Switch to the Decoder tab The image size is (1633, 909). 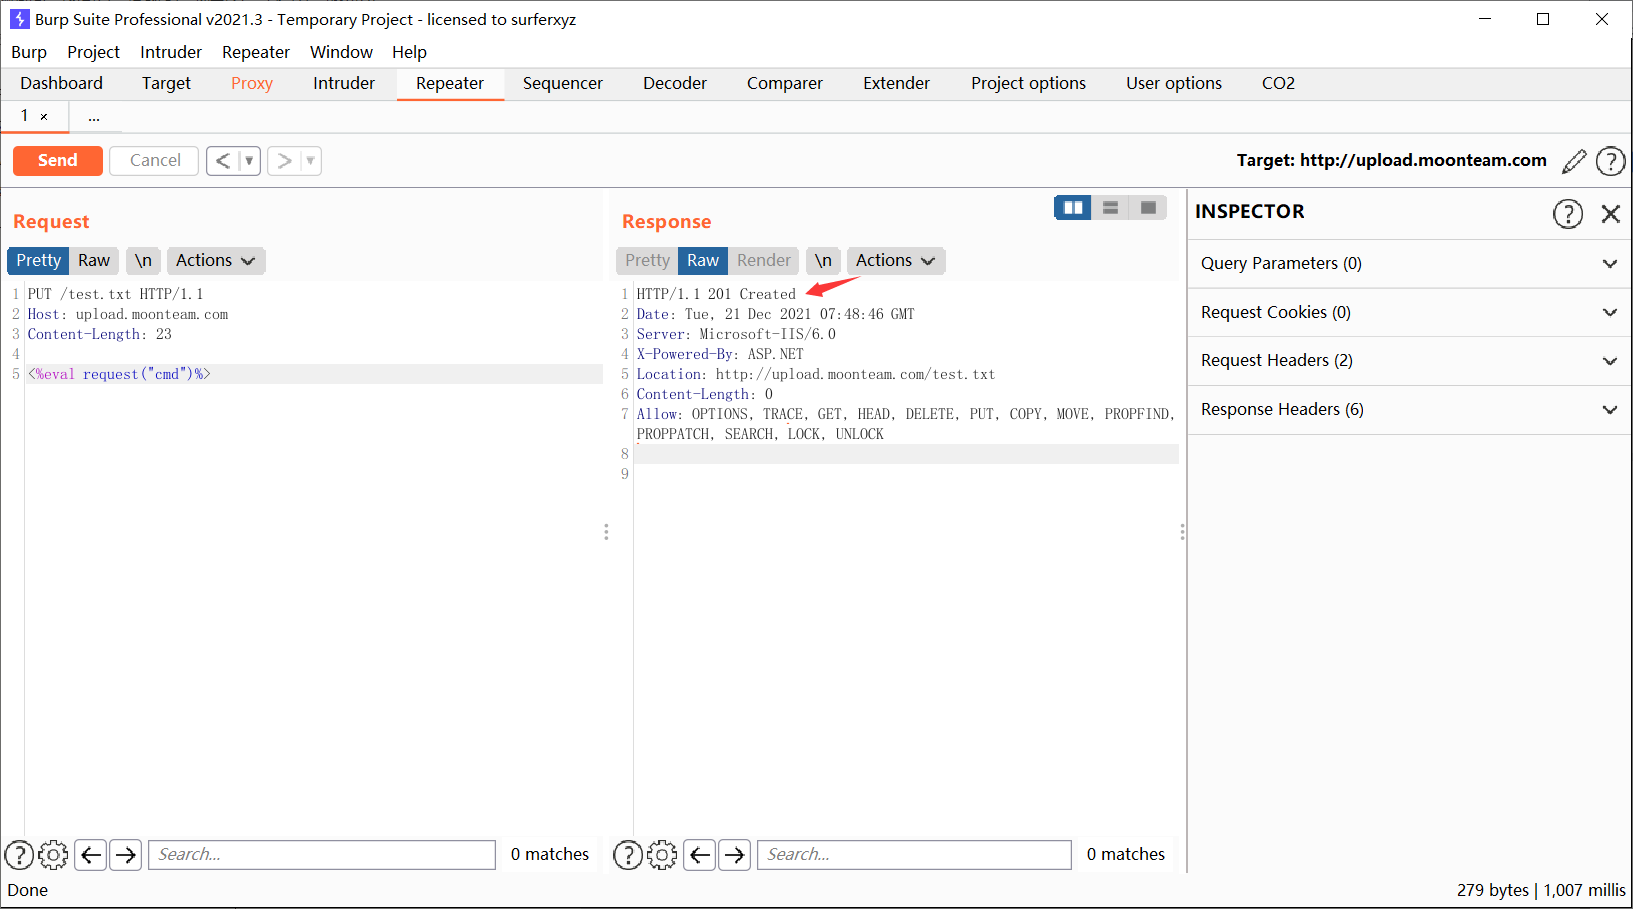click(x=675, y=84)
